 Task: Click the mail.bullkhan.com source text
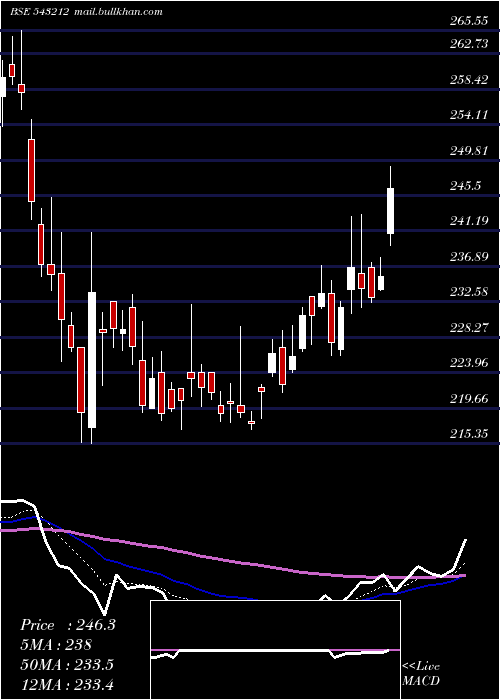point(117,12)
